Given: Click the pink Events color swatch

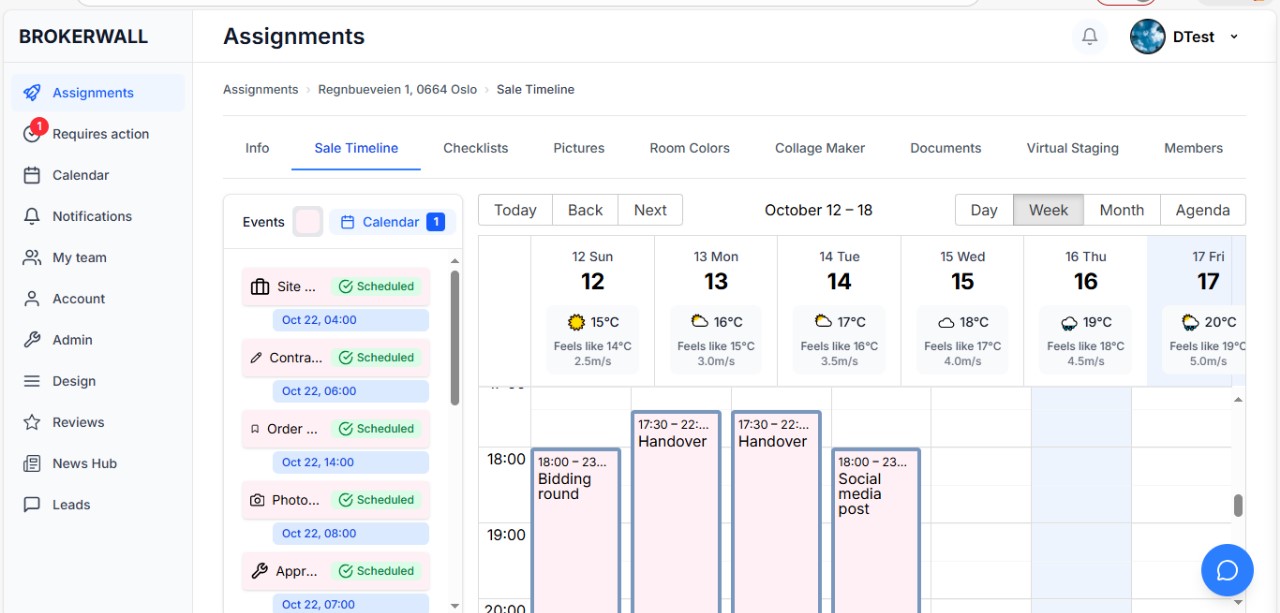Looking at the screenshot, I should click(x=310, y=221).
